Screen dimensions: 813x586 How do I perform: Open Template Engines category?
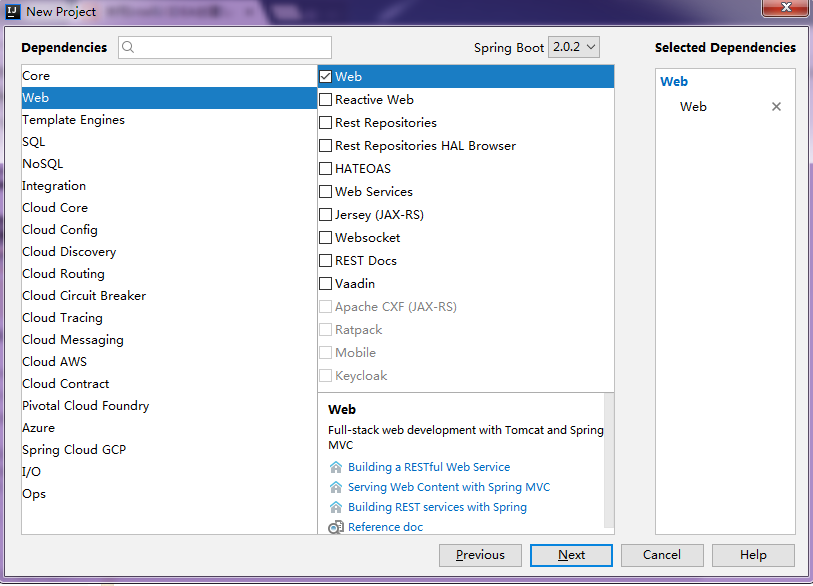pos(169,120)
